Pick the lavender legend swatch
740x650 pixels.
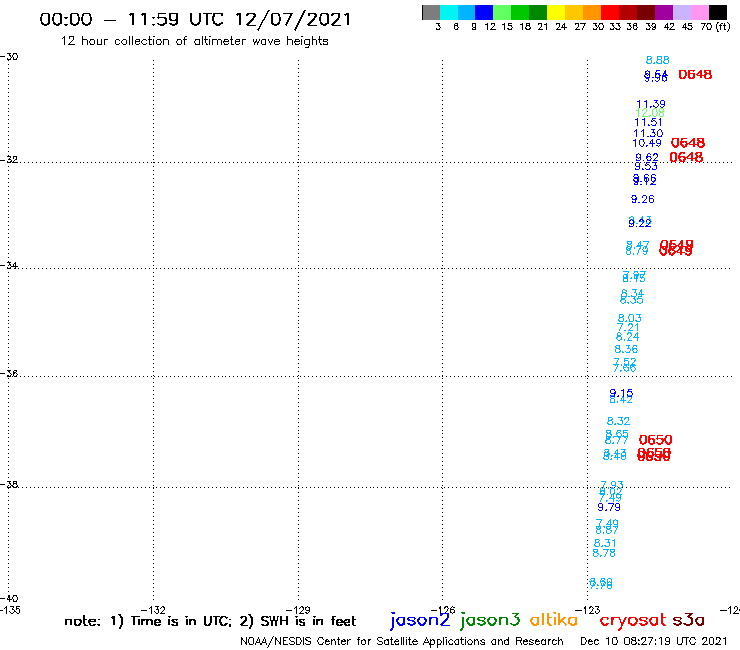682,12
